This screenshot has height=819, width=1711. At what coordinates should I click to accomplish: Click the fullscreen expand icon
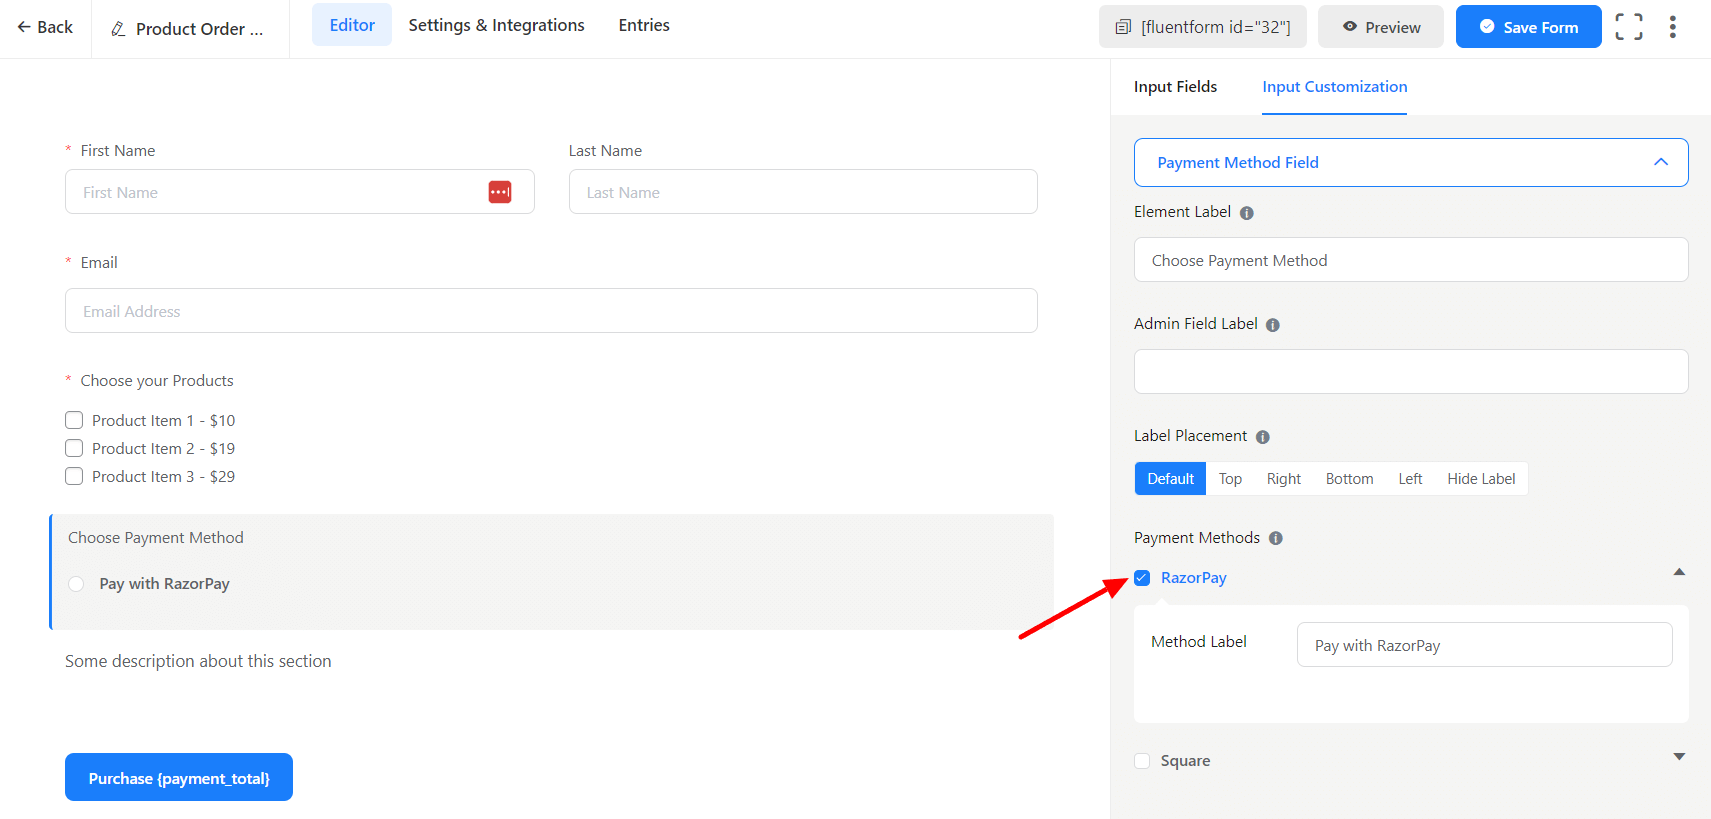pyautogui.click(x=1628, y=27)
